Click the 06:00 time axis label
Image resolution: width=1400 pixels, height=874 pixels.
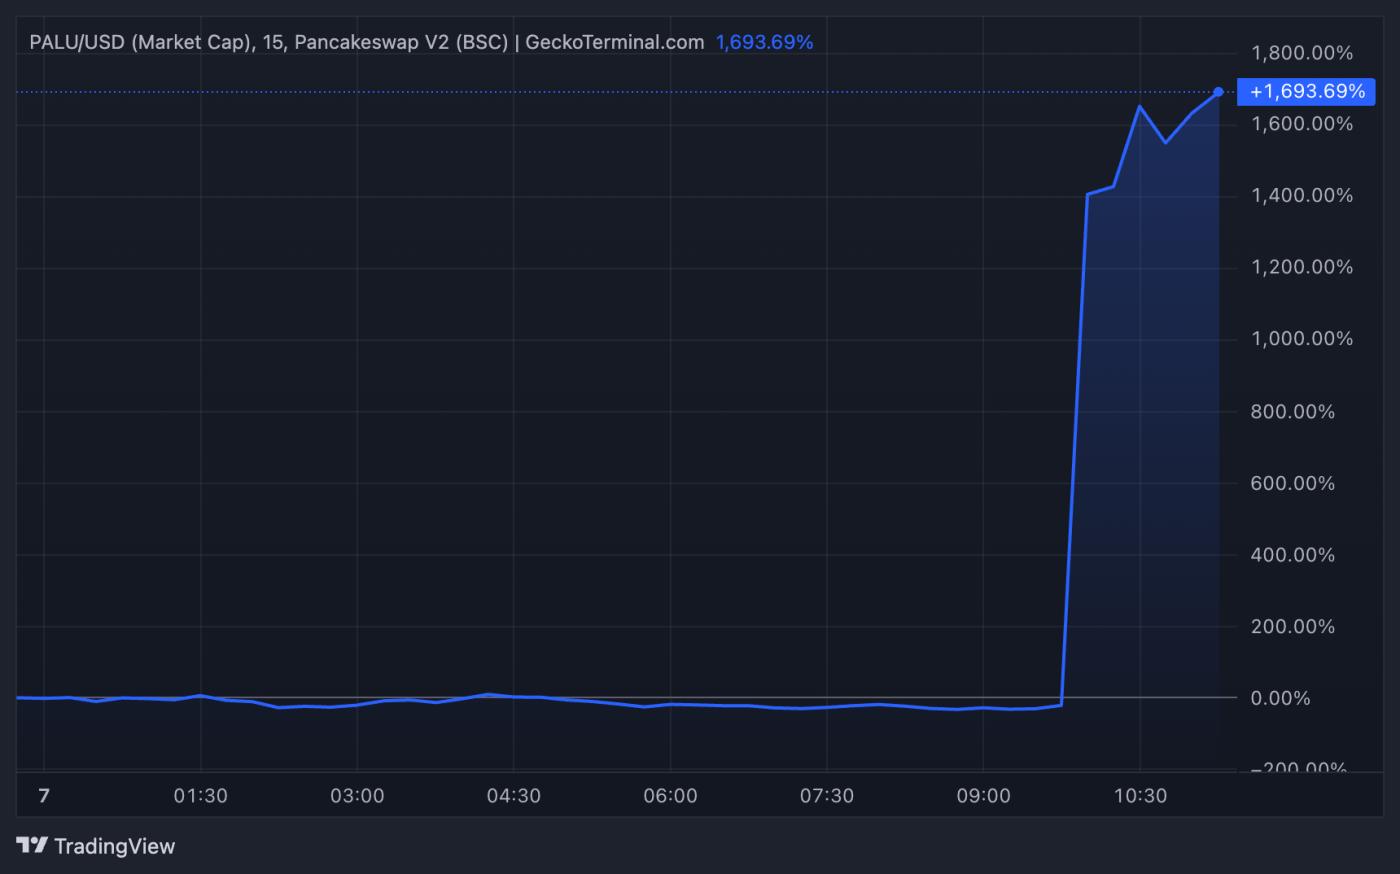point(670,796)
